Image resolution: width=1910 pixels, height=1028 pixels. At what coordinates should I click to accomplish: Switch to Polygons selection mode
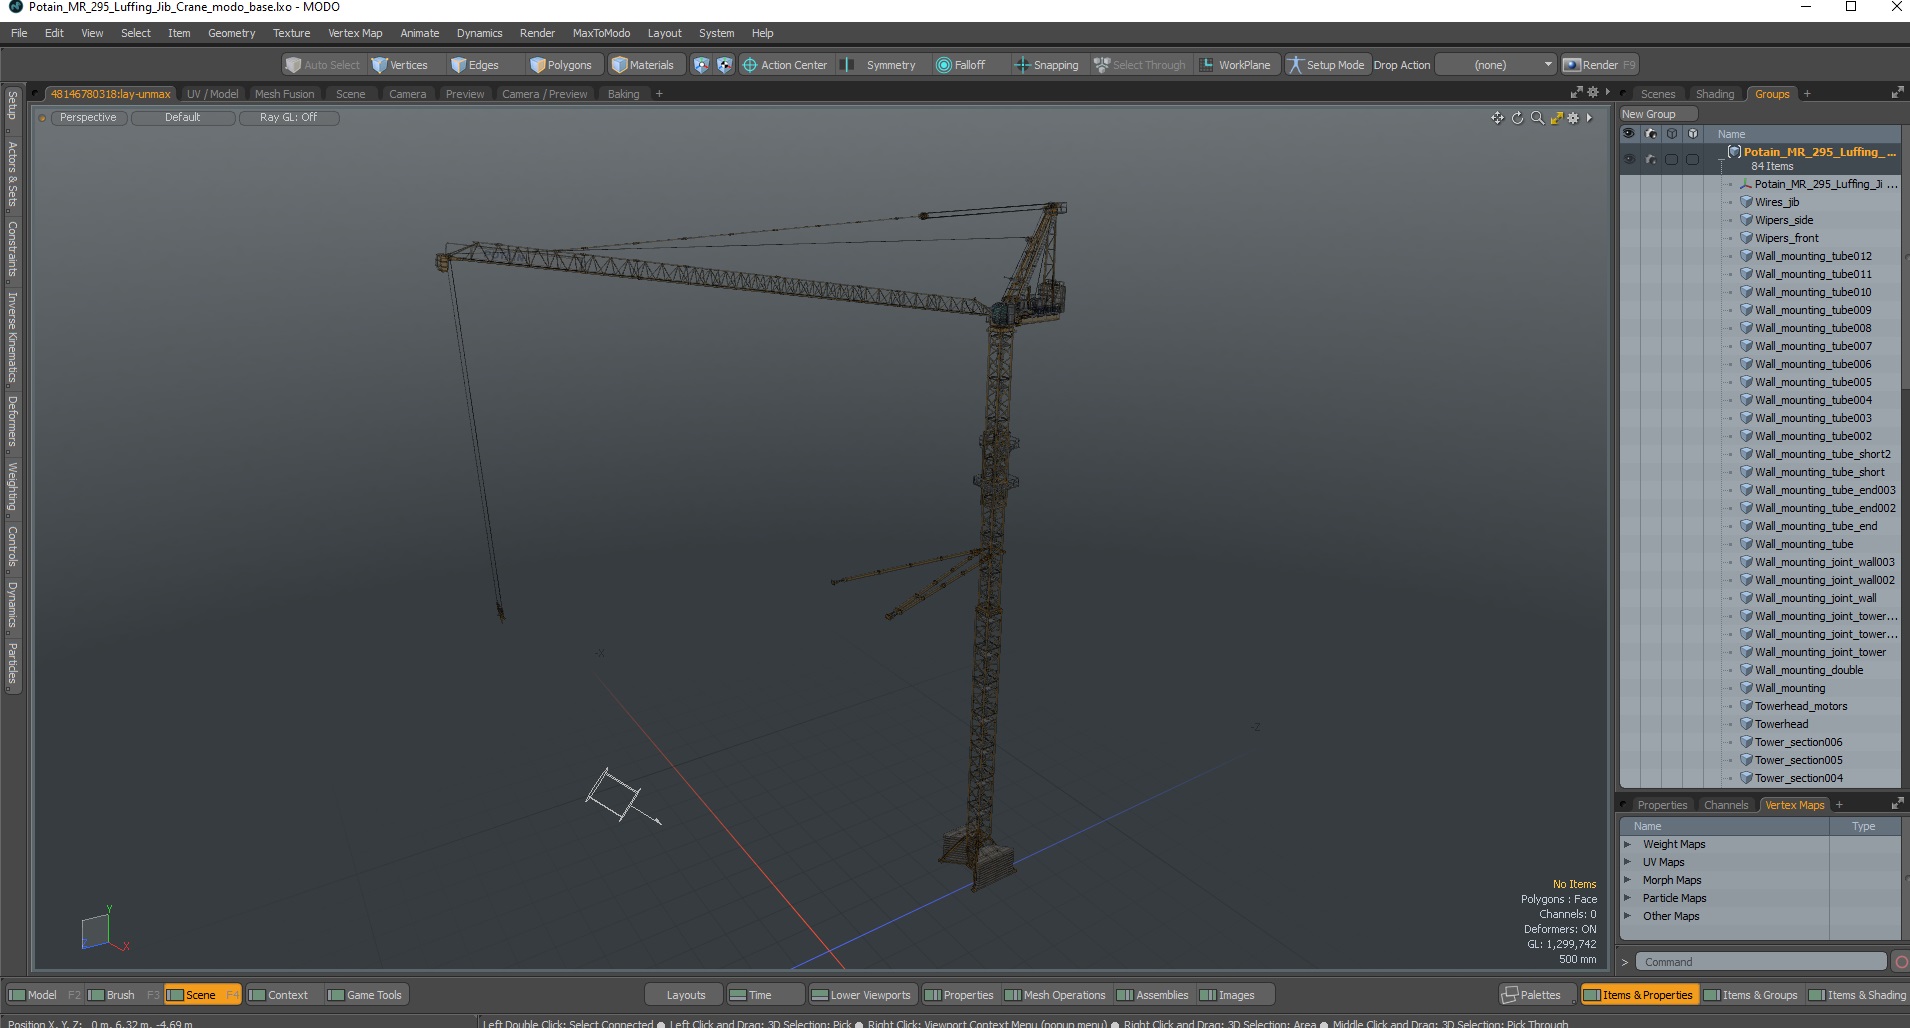tap(561, 65)
